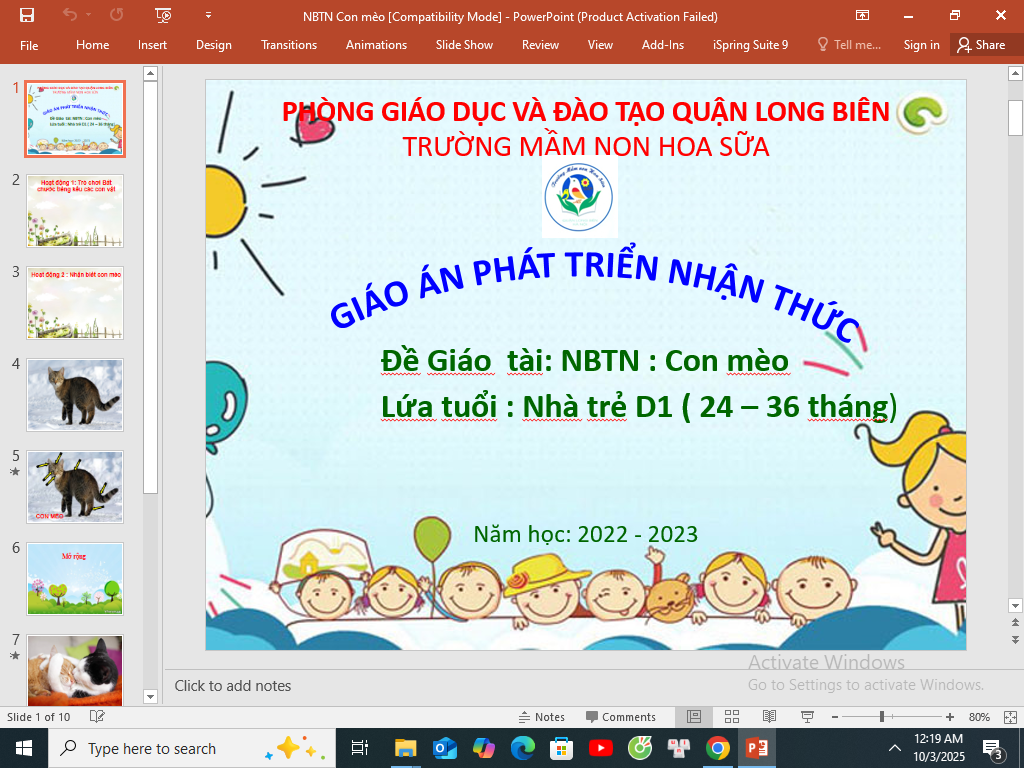Expand hidden system tray icons
Viewport: 1024px width, 768px height.
pyautogui.click(x=894, y=748)
